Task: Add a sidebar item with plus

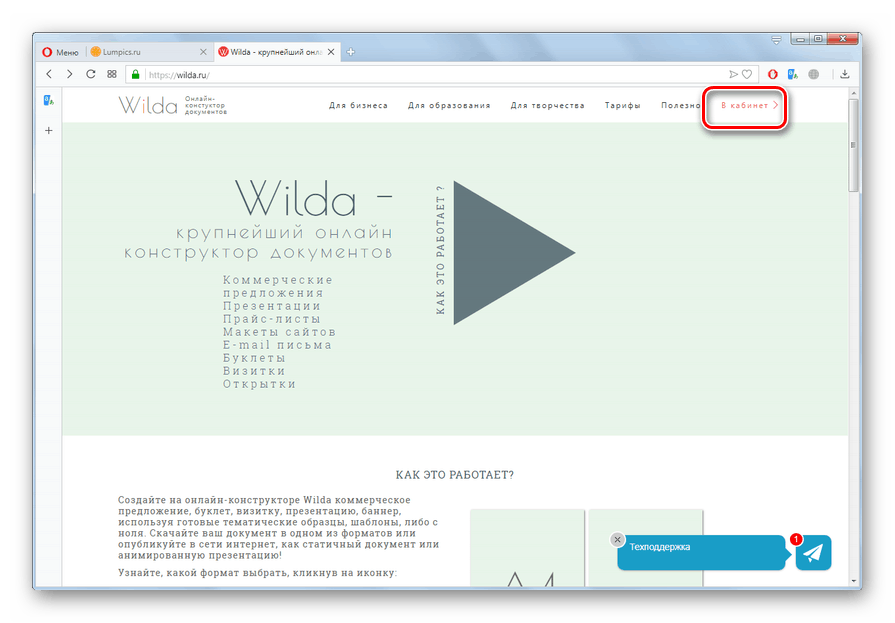Action: (x=49, y=131)
